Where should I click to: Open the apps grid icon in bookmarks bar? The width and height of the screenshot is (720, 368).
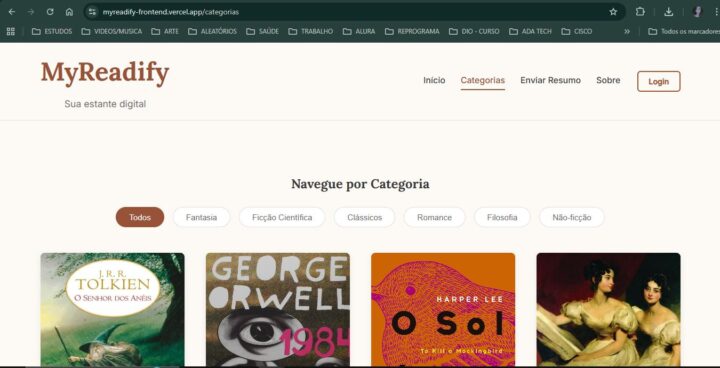[11, 31]
